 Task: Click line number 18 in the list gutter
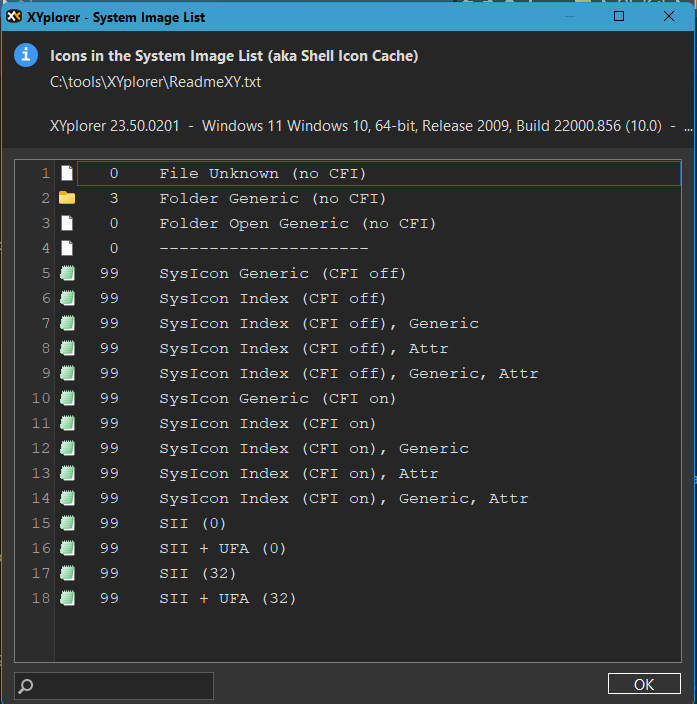pos(41,598)
